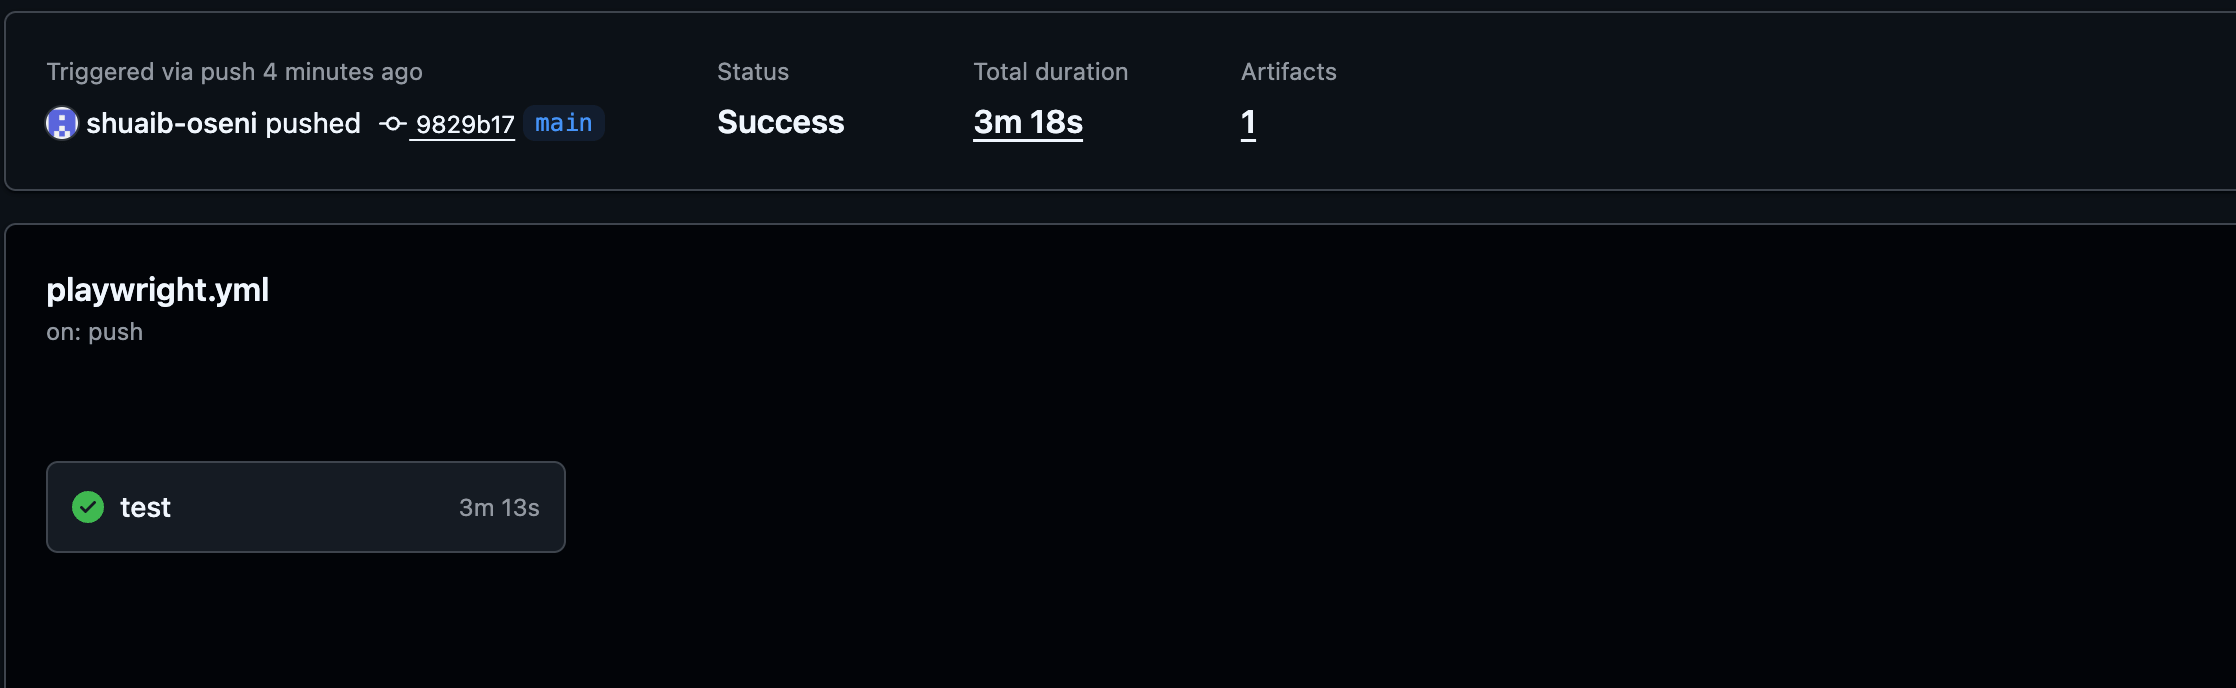Image resolution: width=2236 pixels, height=688 pixels.
Task: Open the 3m 18s total duration link
Action: pos(1028,122)
